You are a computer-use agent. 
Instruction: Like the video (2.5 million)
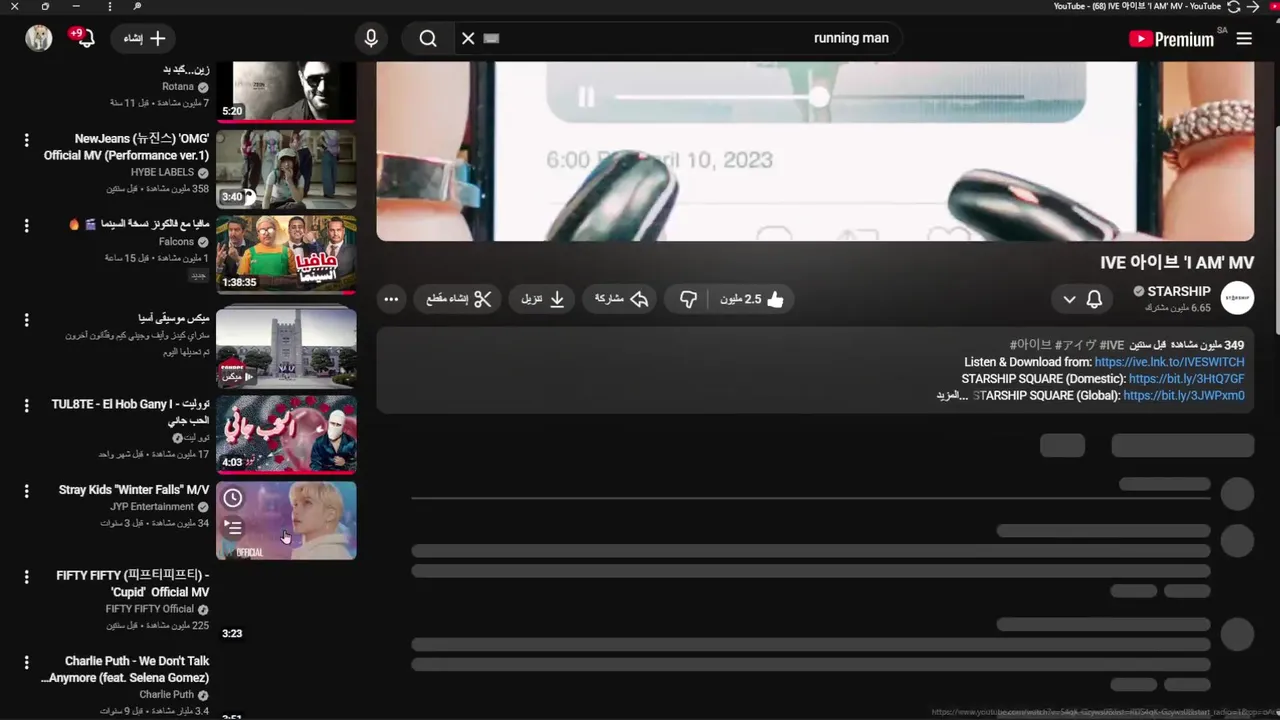pos(753,299)
